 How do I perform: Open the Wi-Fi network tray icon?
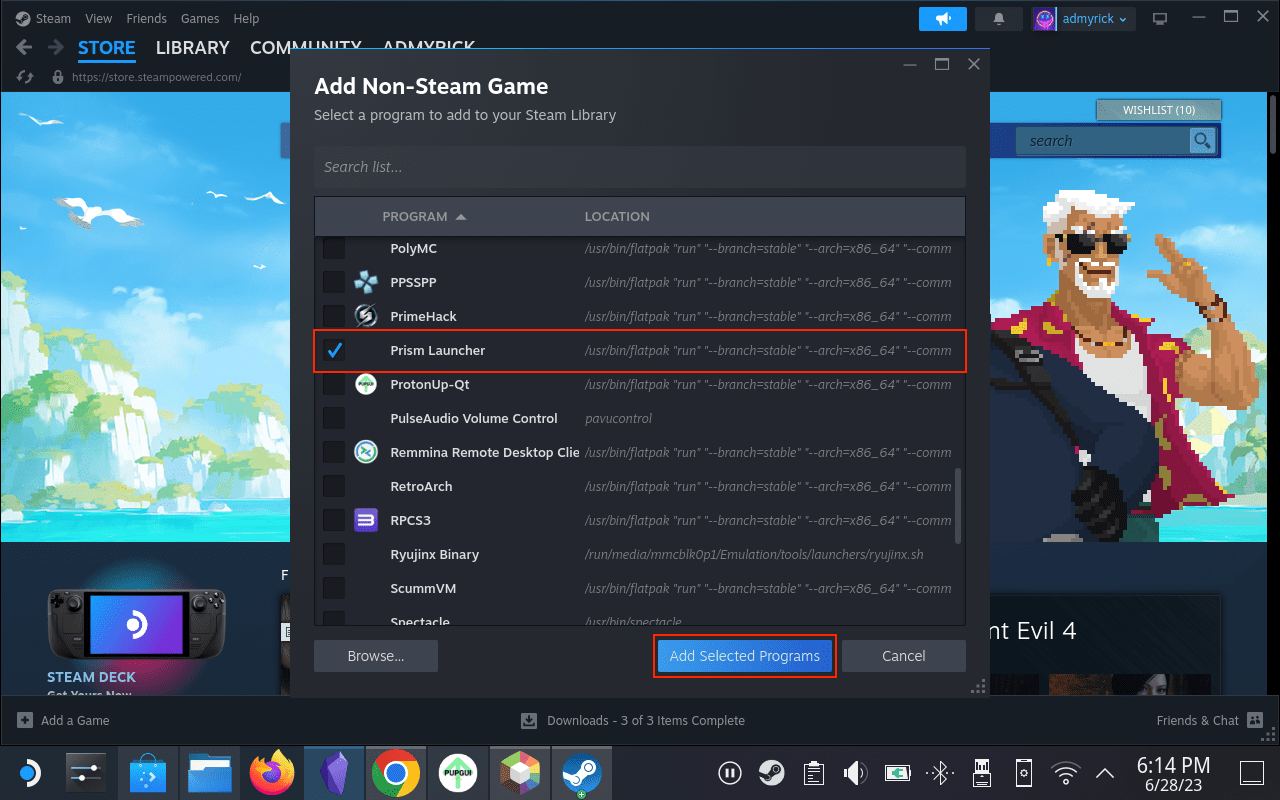[x=1067, y=773]
